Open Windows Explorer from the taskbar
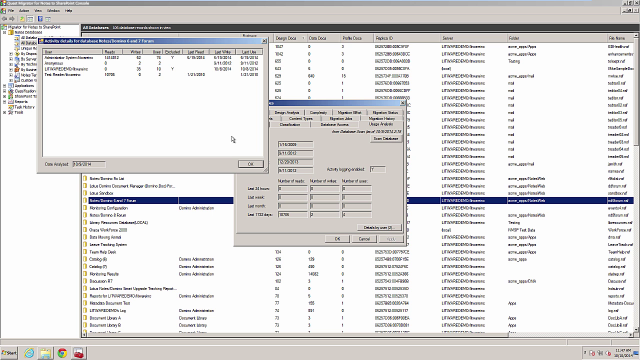 (46, 353)
